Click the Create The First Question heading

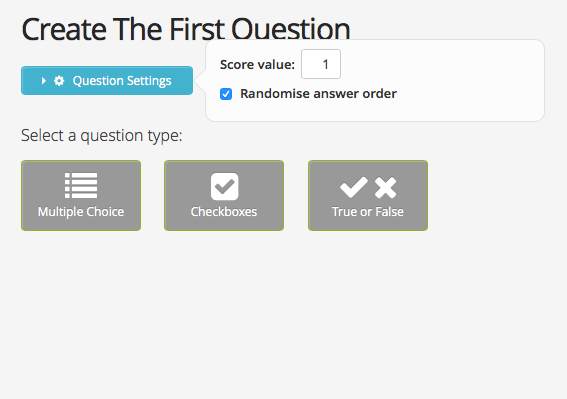(186, 29)
